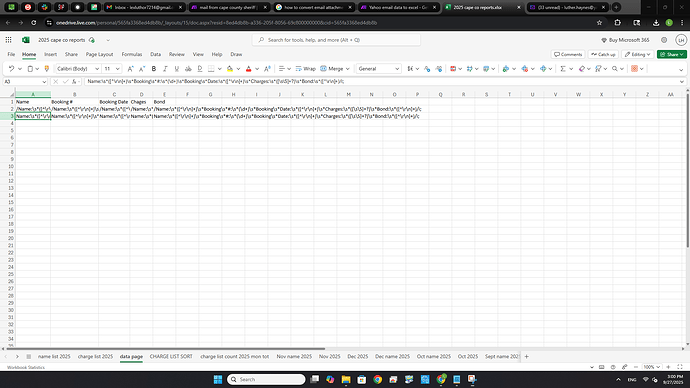
Task: Click the Delete cells icon
Action: [x=524, y=69]
